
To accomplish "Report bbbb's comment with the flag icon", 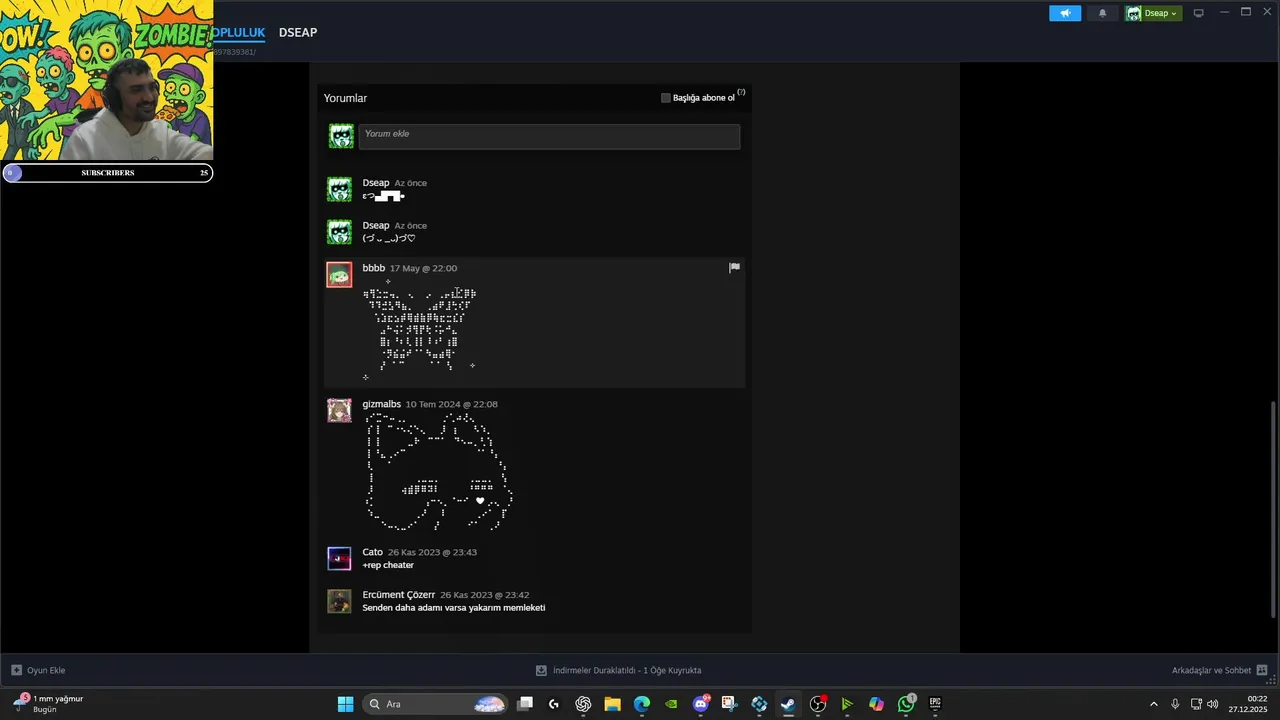I will pyautogui.click(x=734, y=267).
